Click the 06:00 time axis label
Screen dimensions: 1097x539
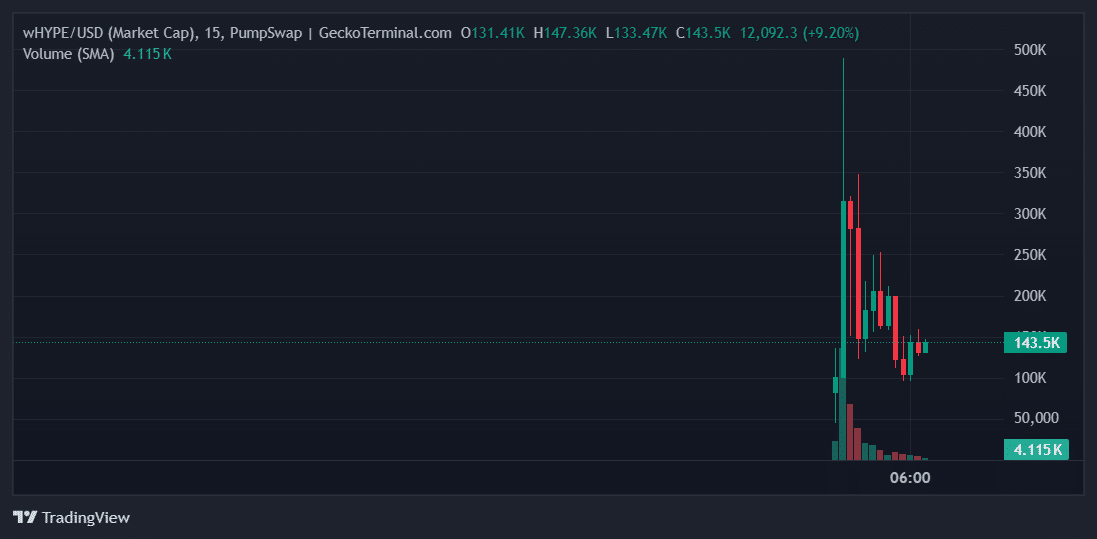[x=910, y=478]
